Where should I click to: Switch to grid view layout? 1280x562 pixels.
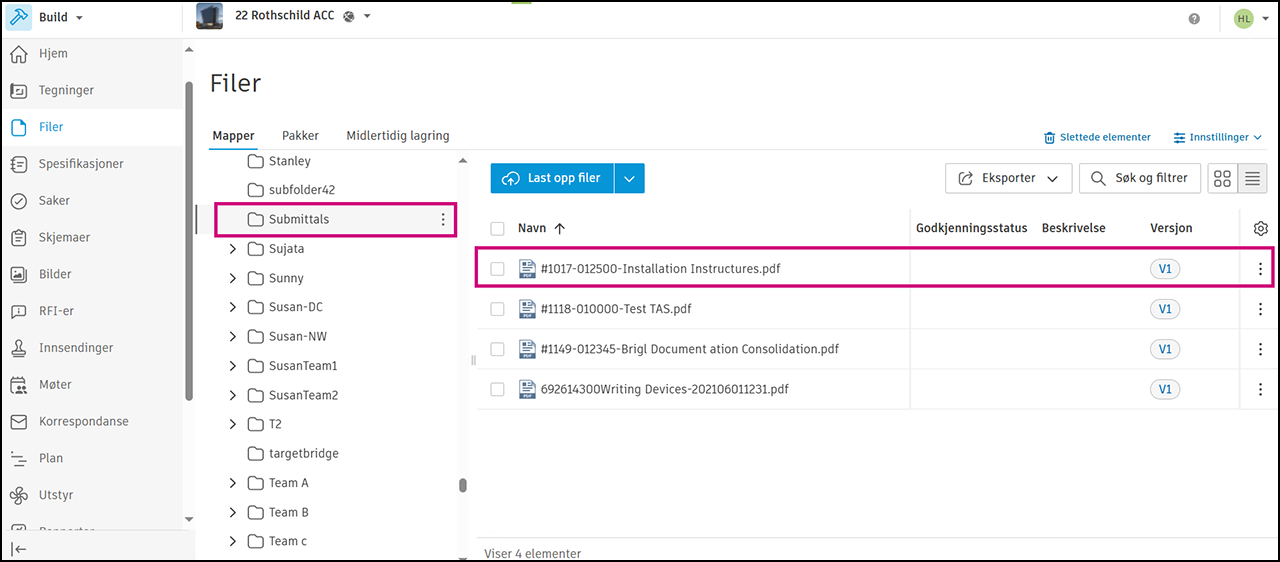[x=1222, y=179]
